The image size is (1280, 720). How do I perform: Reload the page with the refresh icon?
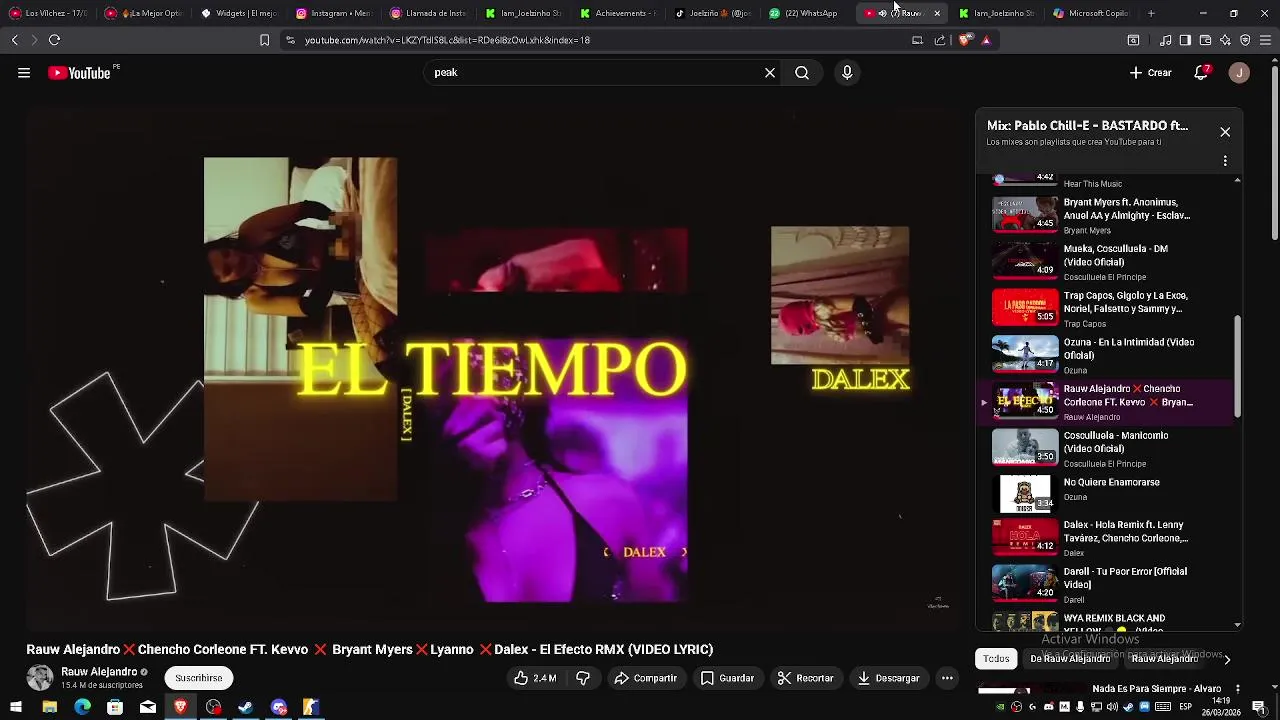click(54, 40)
